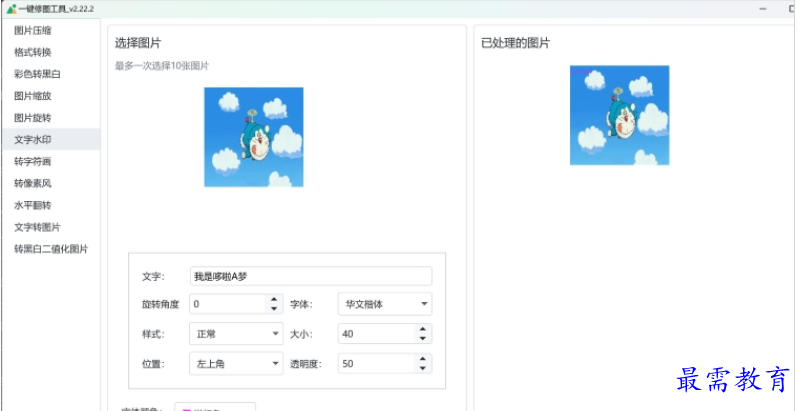Open the 样式 dropdown showing 正常
The image size is (798, 411).
pyautogui.click(x=236, y=334)
